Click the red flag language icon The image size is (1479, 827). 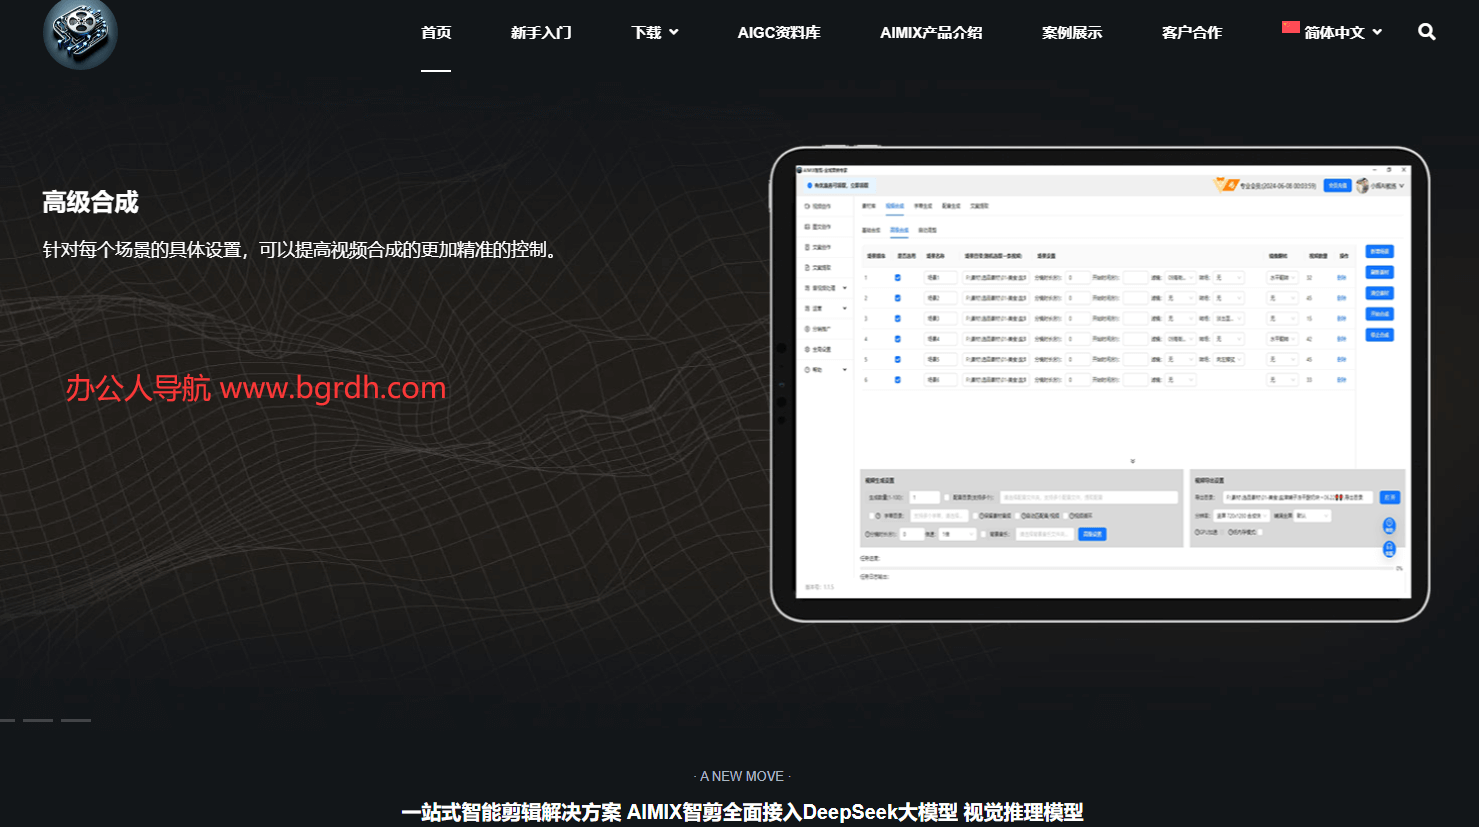(x=1290, y=28)
